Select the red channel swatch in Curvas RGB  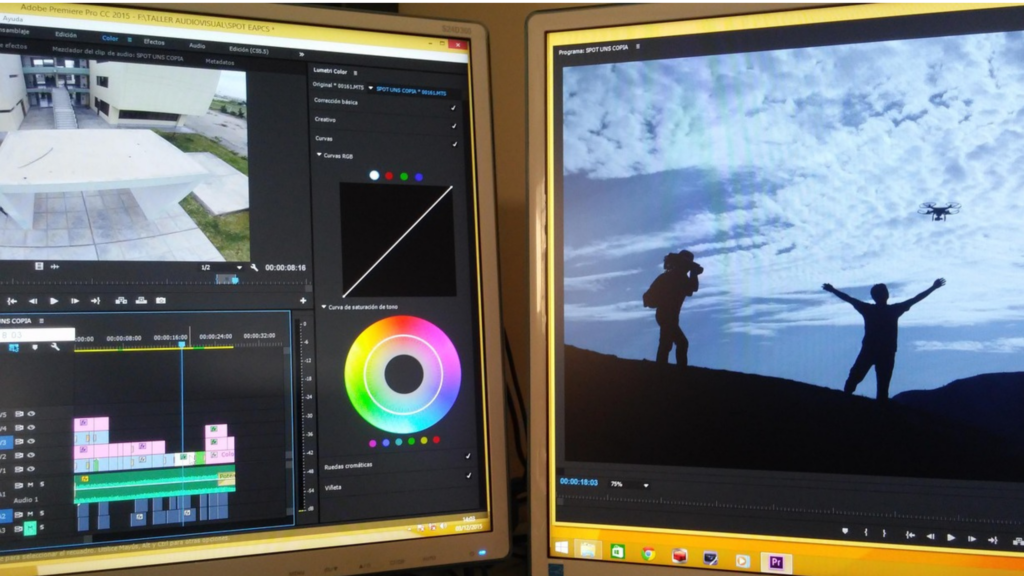pyautogui.click(x=388, y=176)
